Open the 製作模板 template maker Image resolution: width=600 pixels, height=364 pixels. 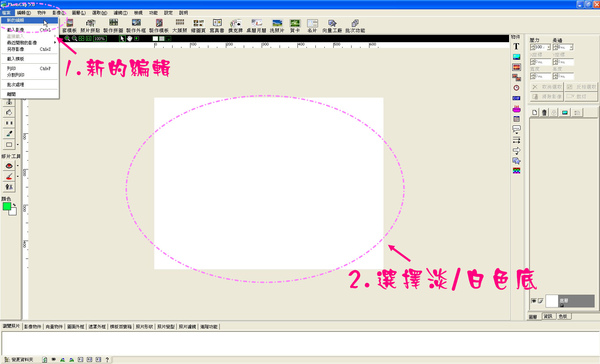pos(159,26)
